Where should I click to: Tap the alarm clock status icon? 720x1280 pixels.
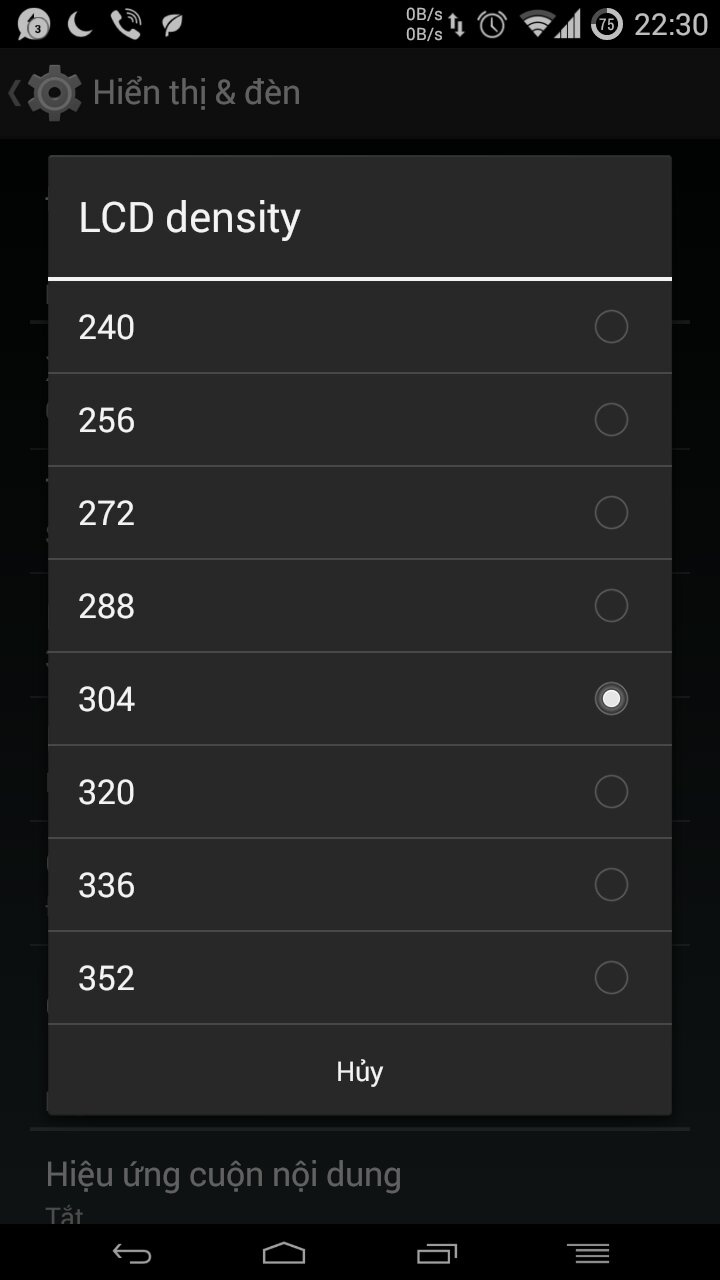point(492,24)
